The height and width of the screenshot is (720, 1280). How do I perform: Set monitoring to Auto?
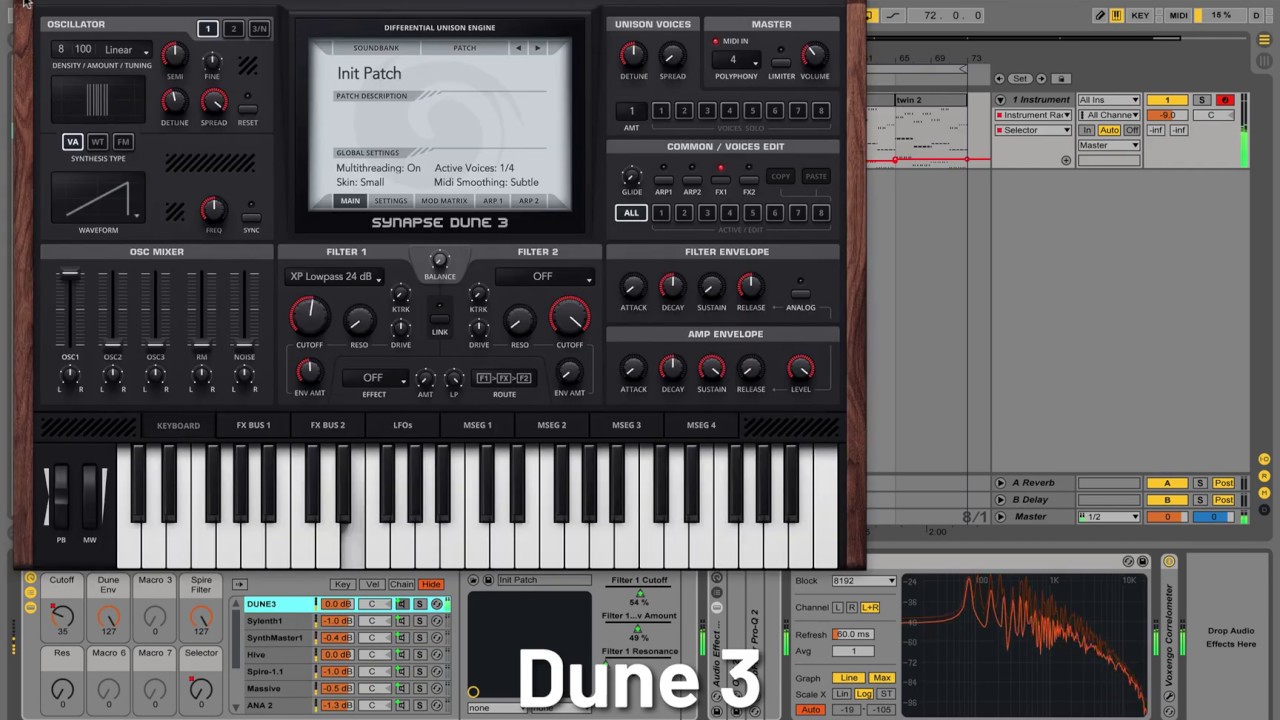coord(1109,131)
